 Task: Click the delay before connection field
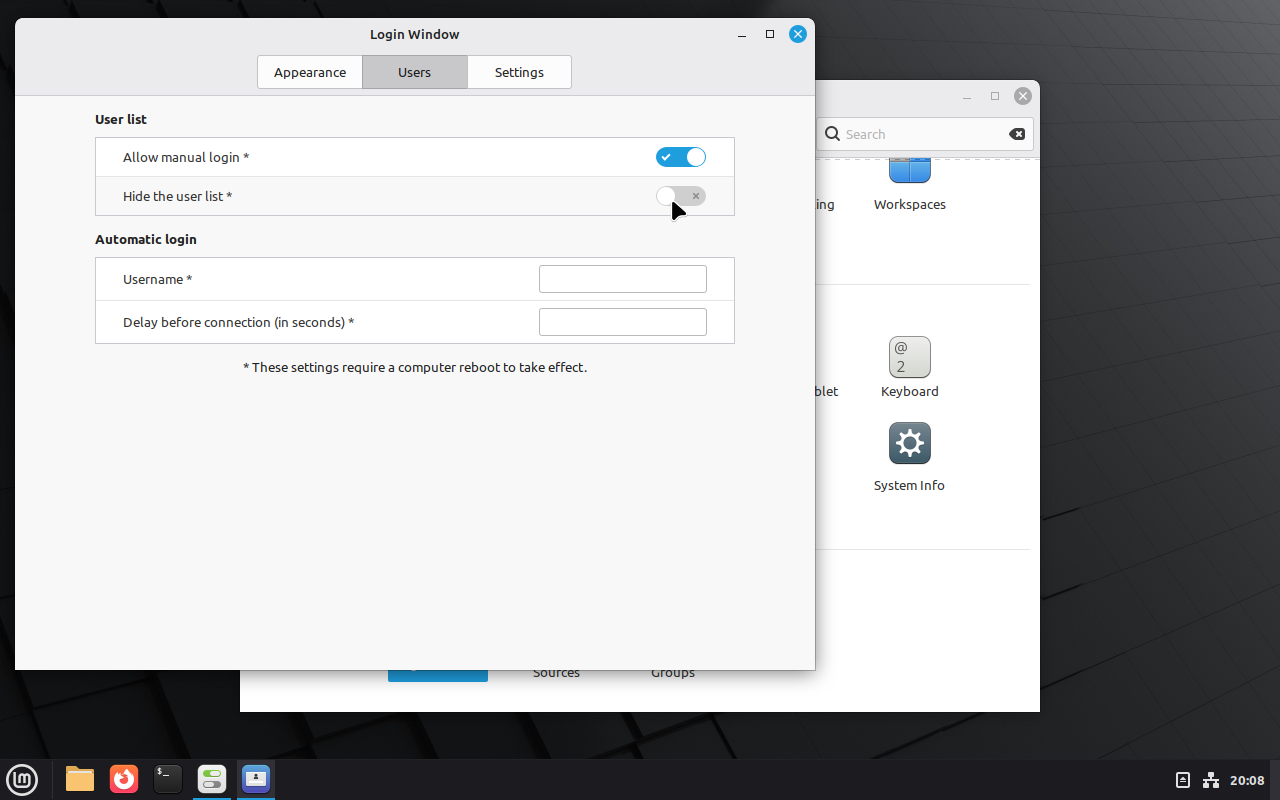[622, 321]
